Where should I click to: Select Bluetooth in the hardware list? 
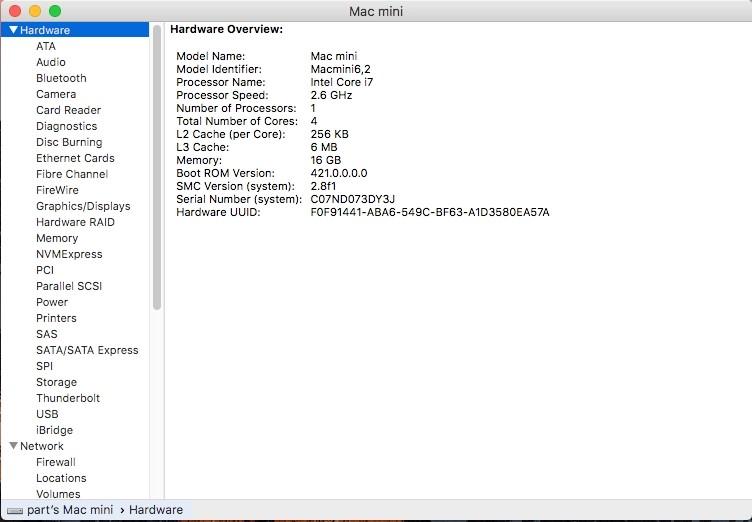point(61,78)
